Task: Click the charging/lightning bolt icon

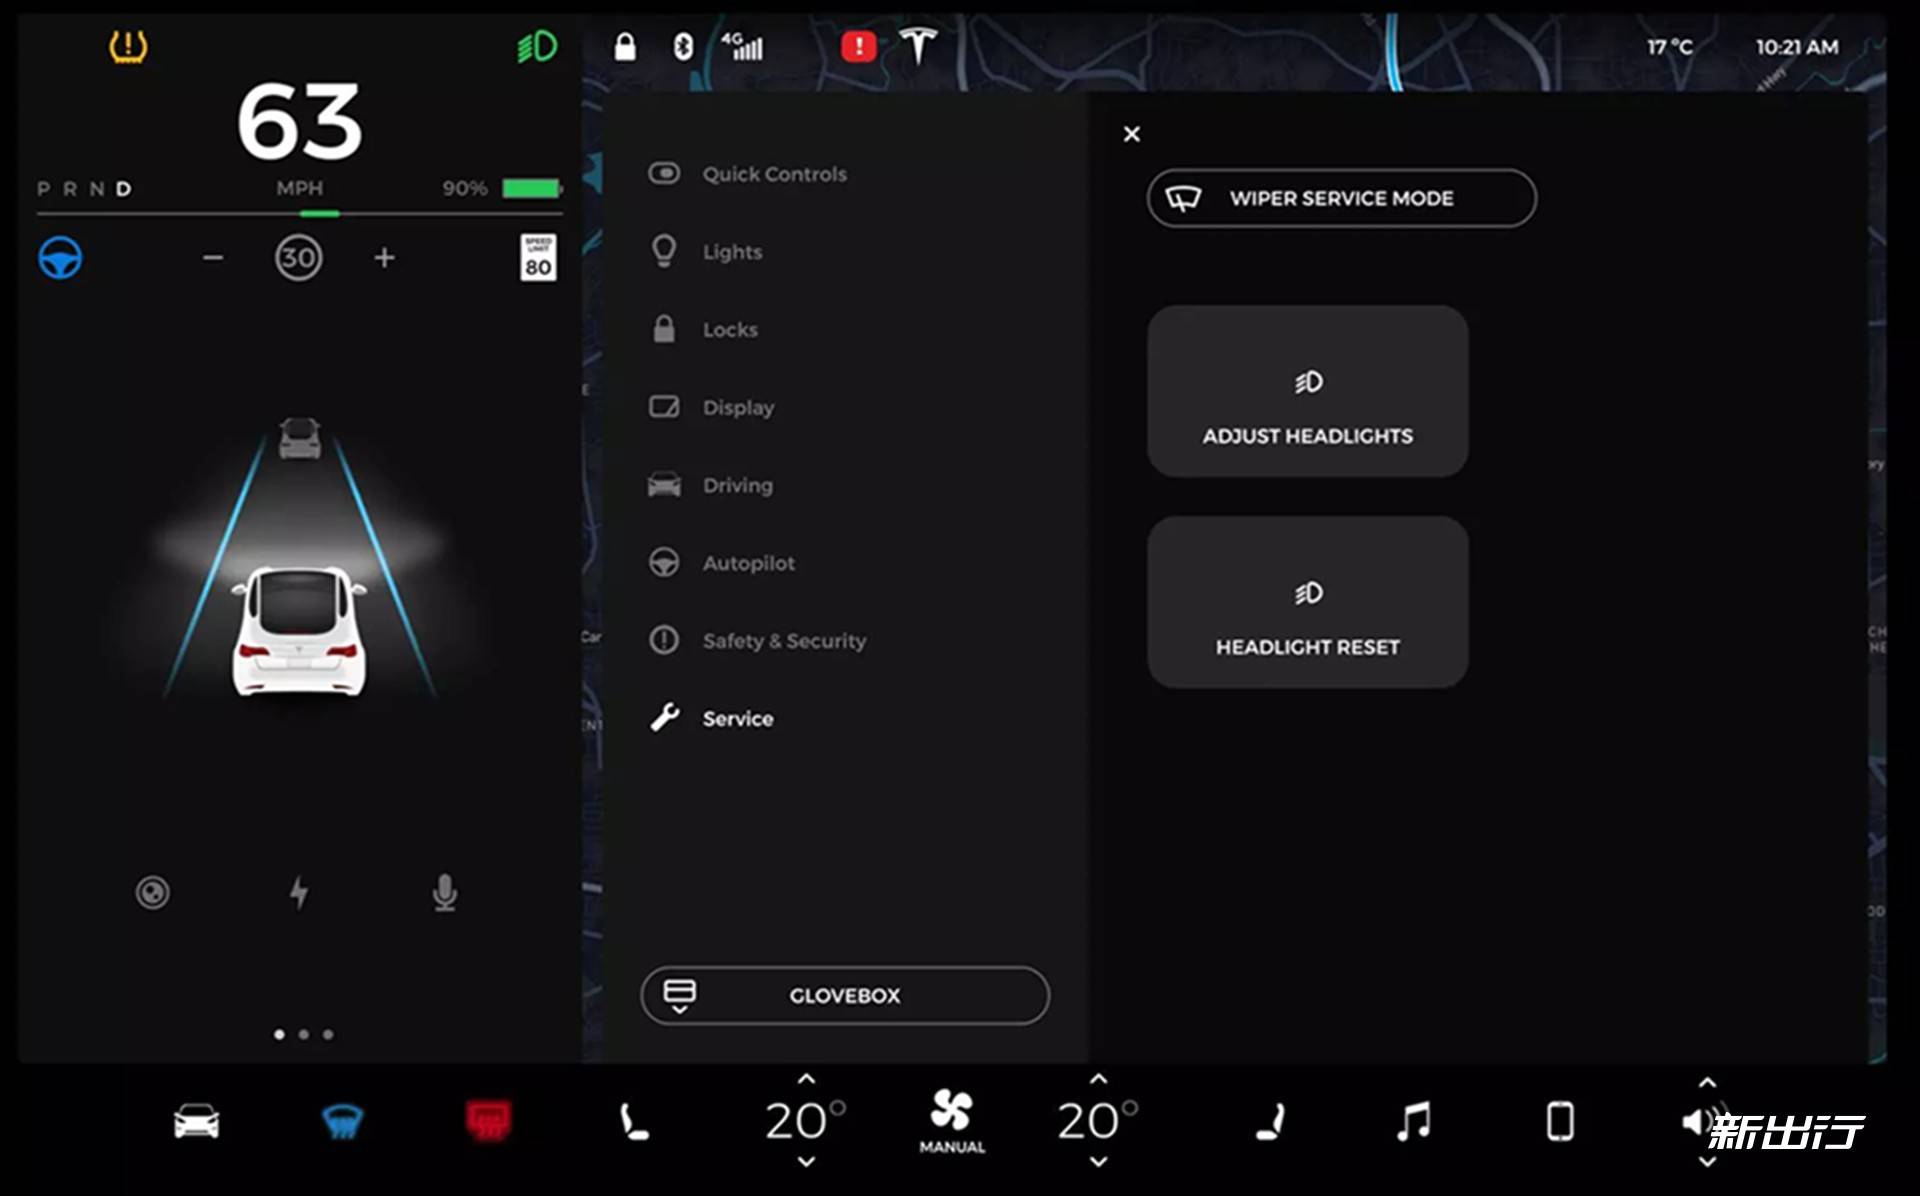Action: pyautogui.click(x=299, y=891)
